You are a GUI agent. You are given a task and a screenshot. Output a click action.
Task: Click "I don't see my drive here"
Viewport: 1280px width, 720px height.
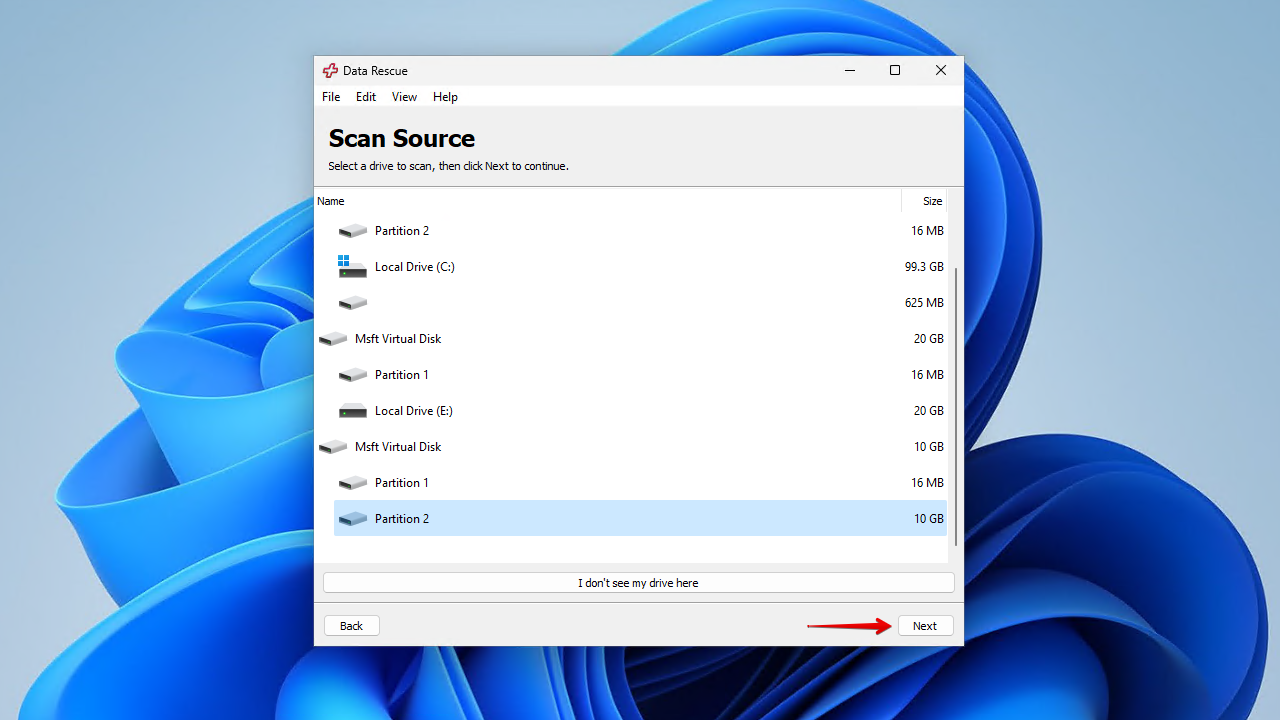pos(638,582)
